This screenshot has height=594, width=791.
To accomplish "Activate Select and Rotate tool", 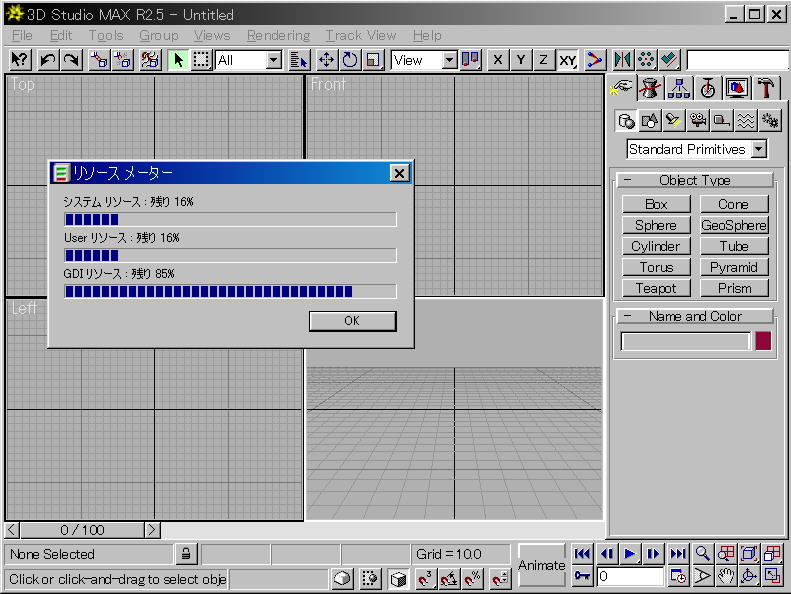I will point(350,60).
